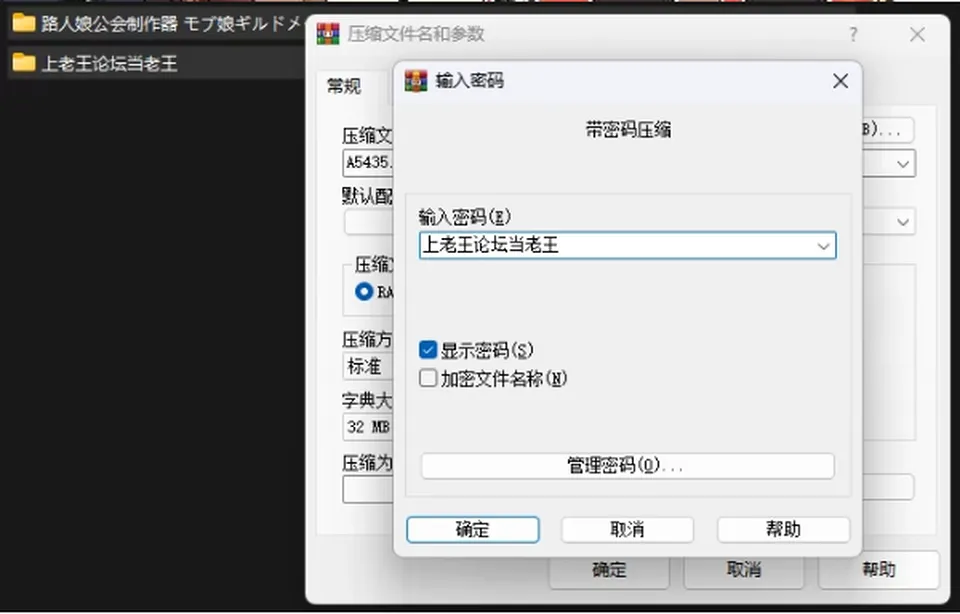Click 确定 in the 压缩文件名和参数 window
The image size is (960, 614).
pos(609,571)
